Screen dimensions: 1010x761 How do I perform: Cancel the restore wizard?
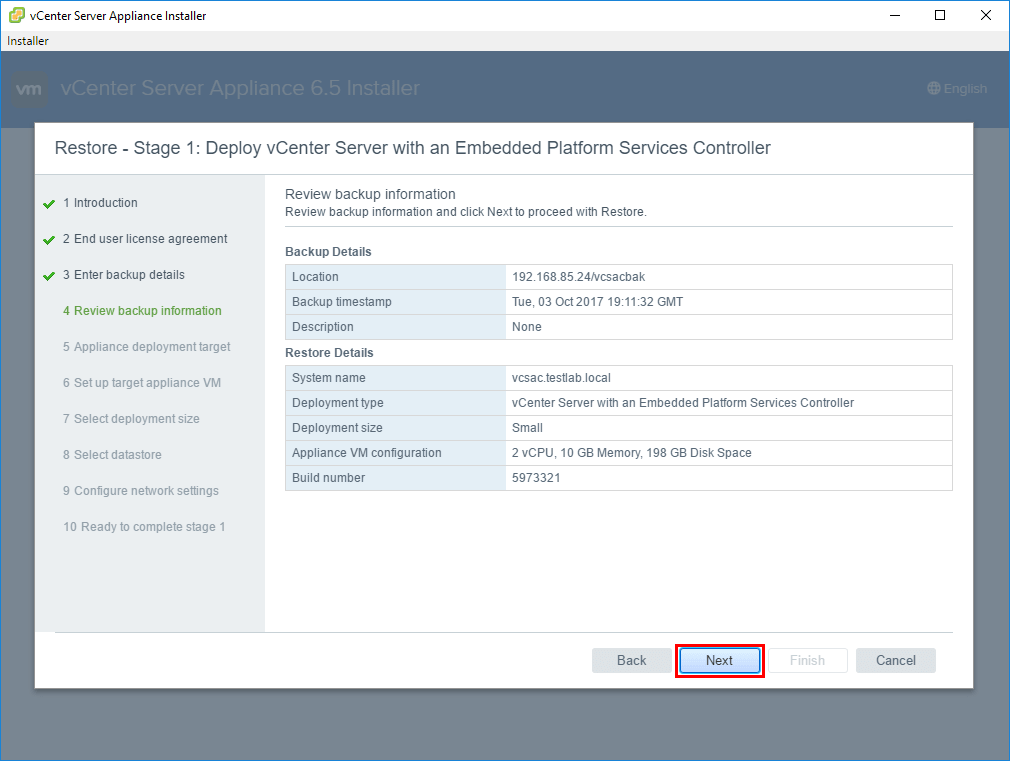pos(895,660)
